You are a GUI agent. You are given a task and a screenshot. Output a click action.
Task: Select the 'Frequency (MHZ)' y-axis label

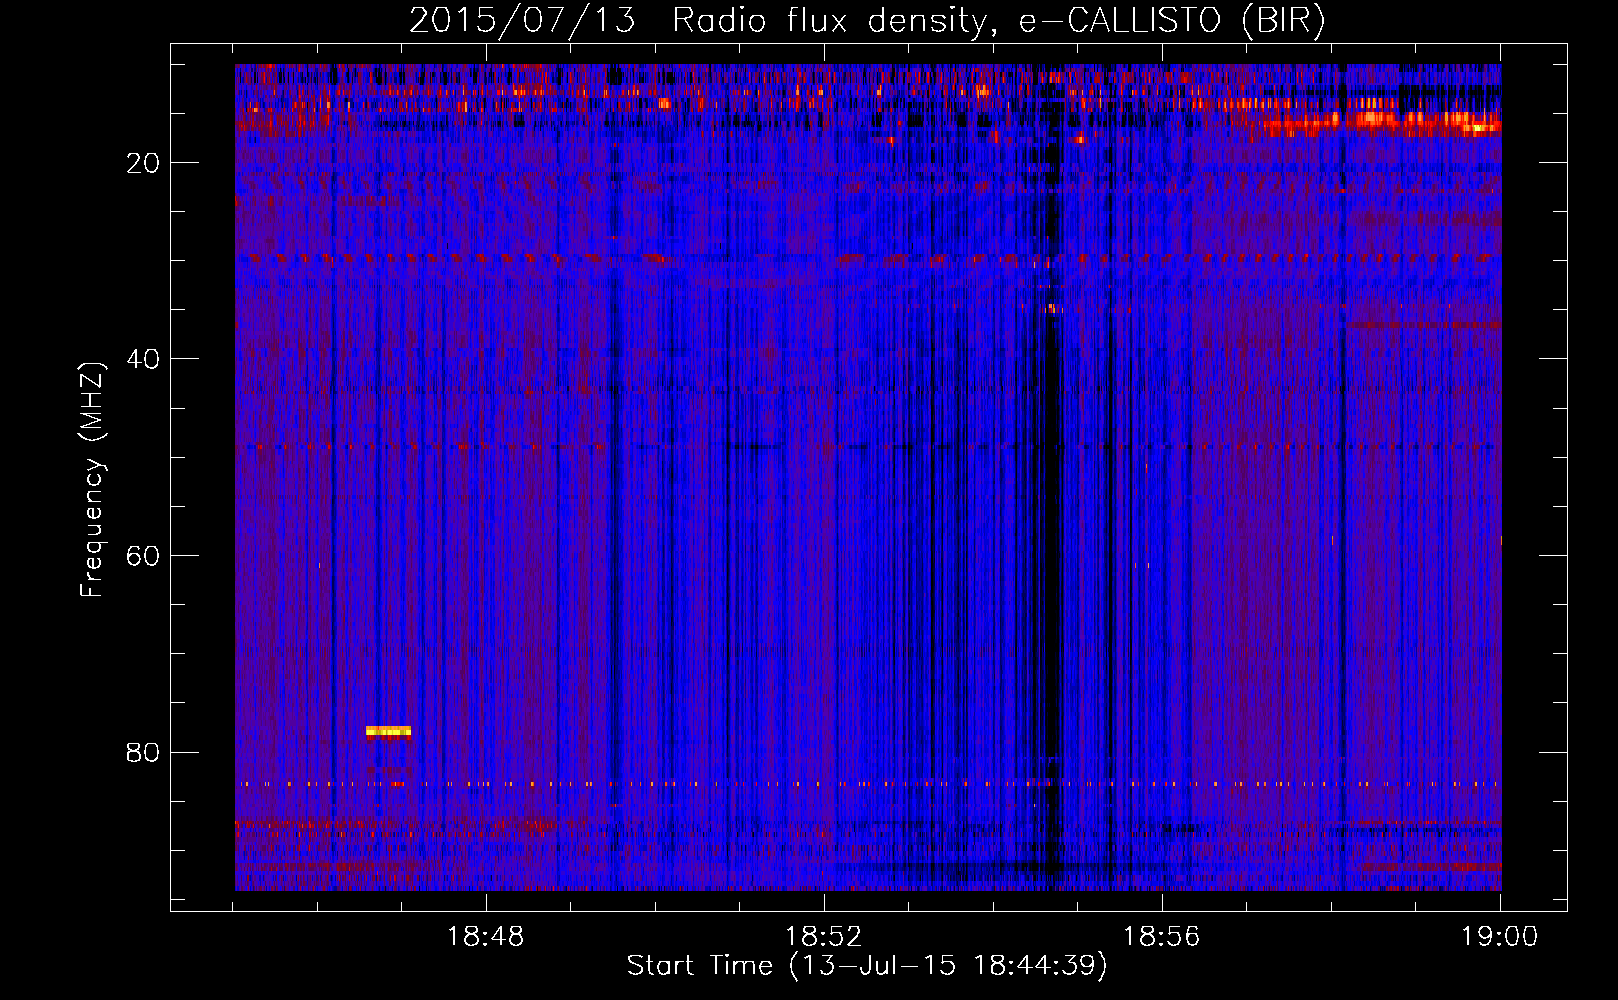click(92, 480)
